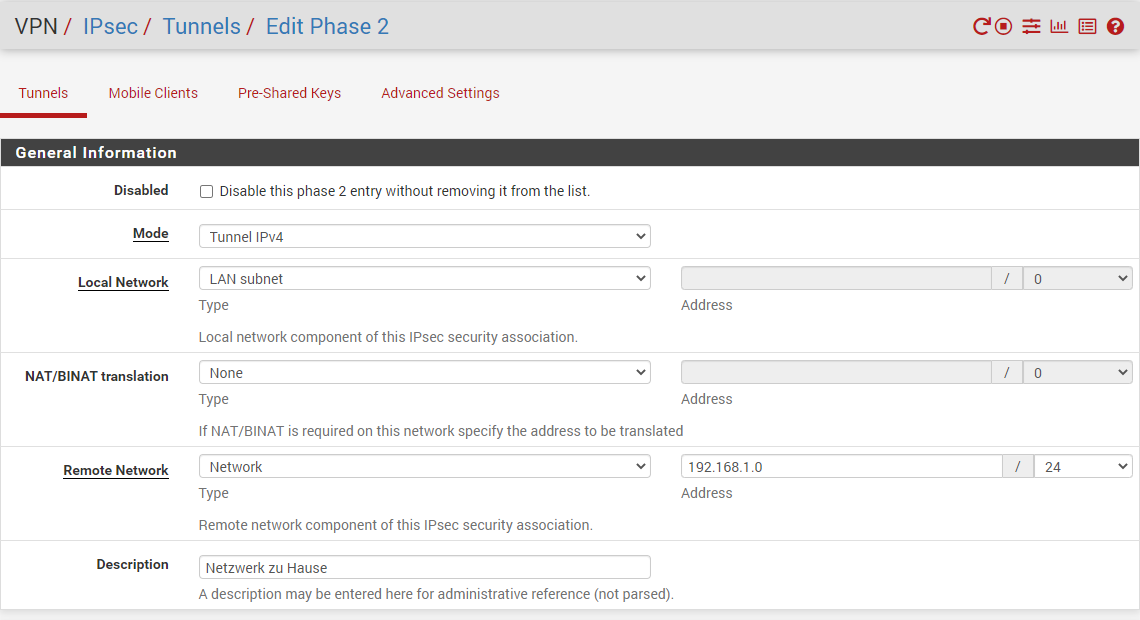Viewport: 1140px width, 620px height.
Task: Open the related log entries icon
Action: pyautogui.click(x=1087, y=27)
